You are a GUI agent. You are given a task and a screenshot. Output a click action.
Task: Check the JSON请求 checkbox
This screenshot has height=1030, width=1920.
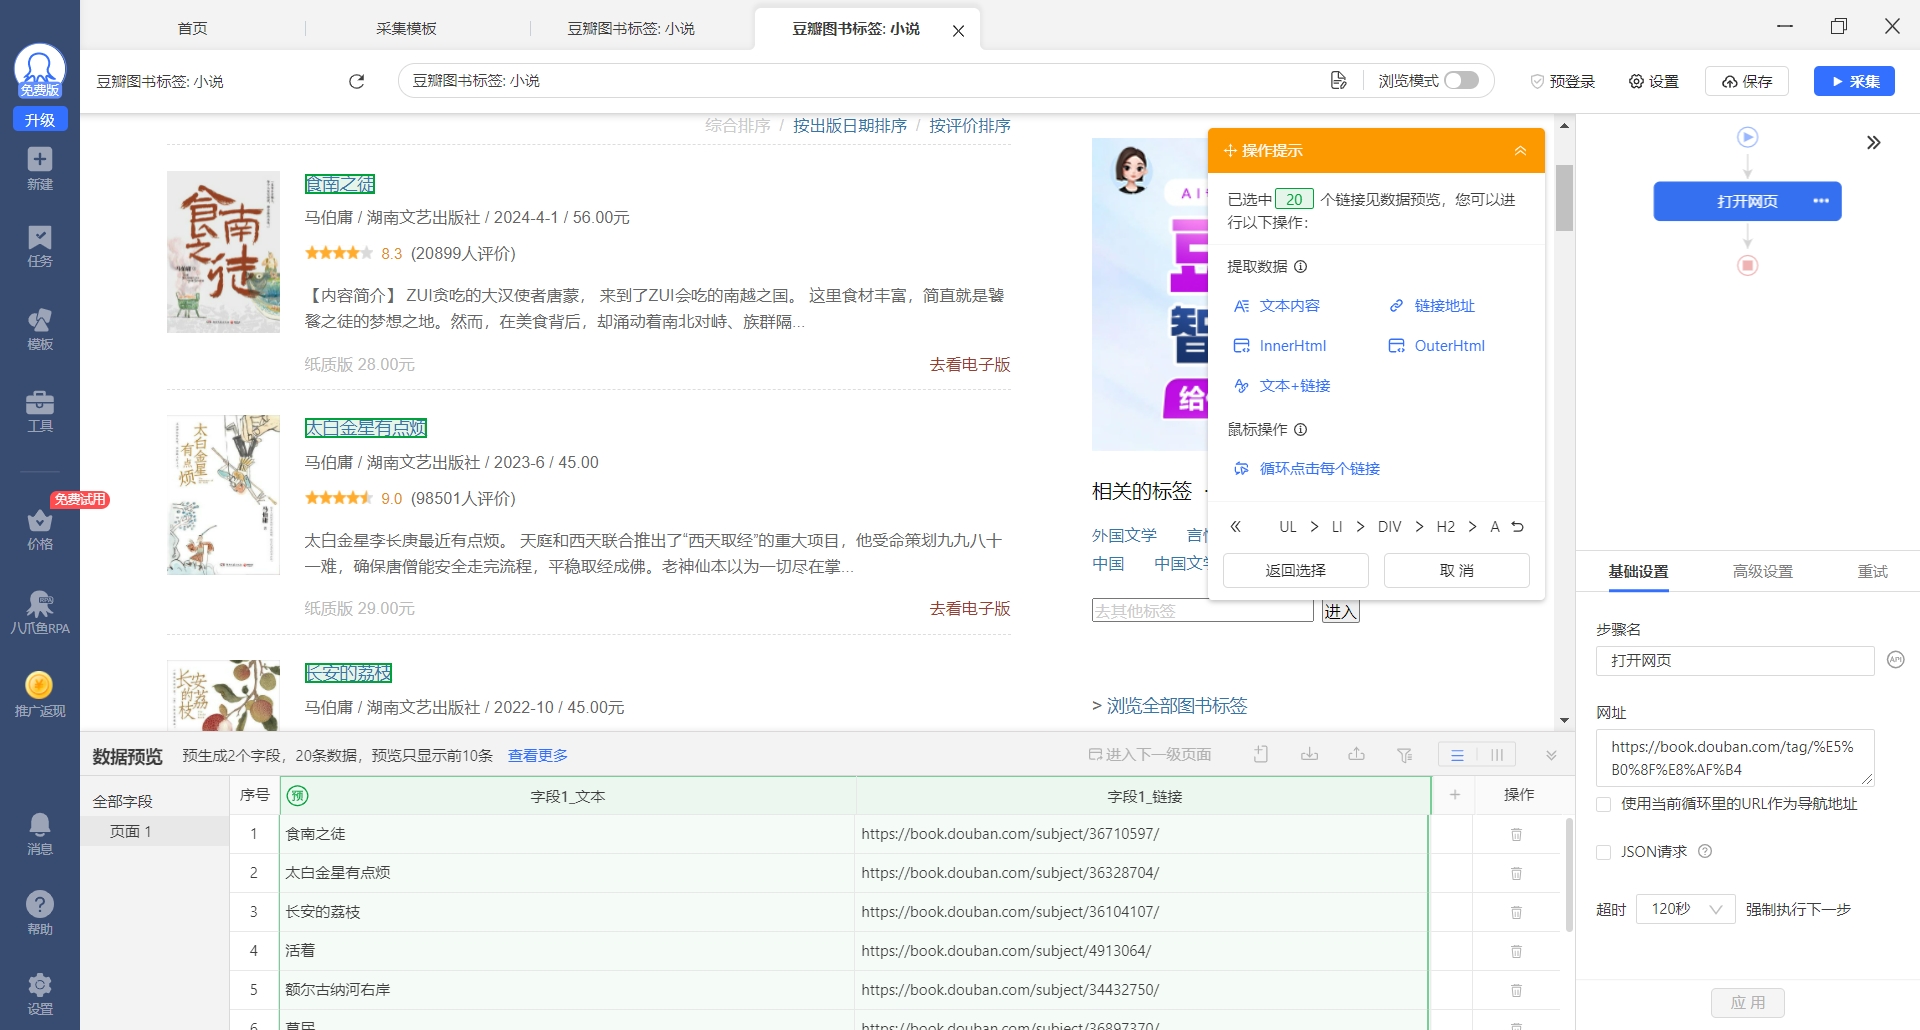(1603, 852)
